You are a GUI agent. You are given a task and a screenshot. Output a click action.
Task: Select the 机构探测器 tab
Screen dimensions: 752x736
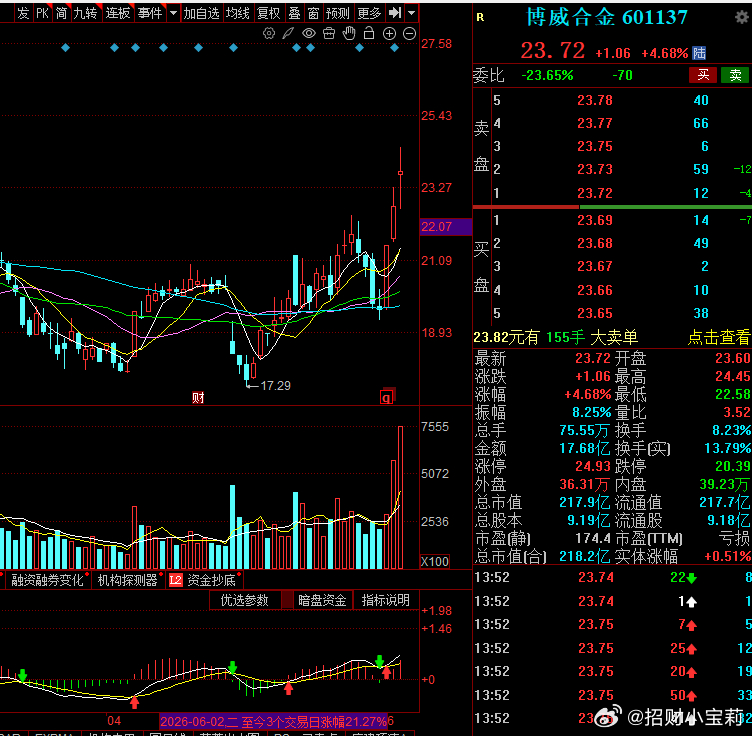pos(128,580)
